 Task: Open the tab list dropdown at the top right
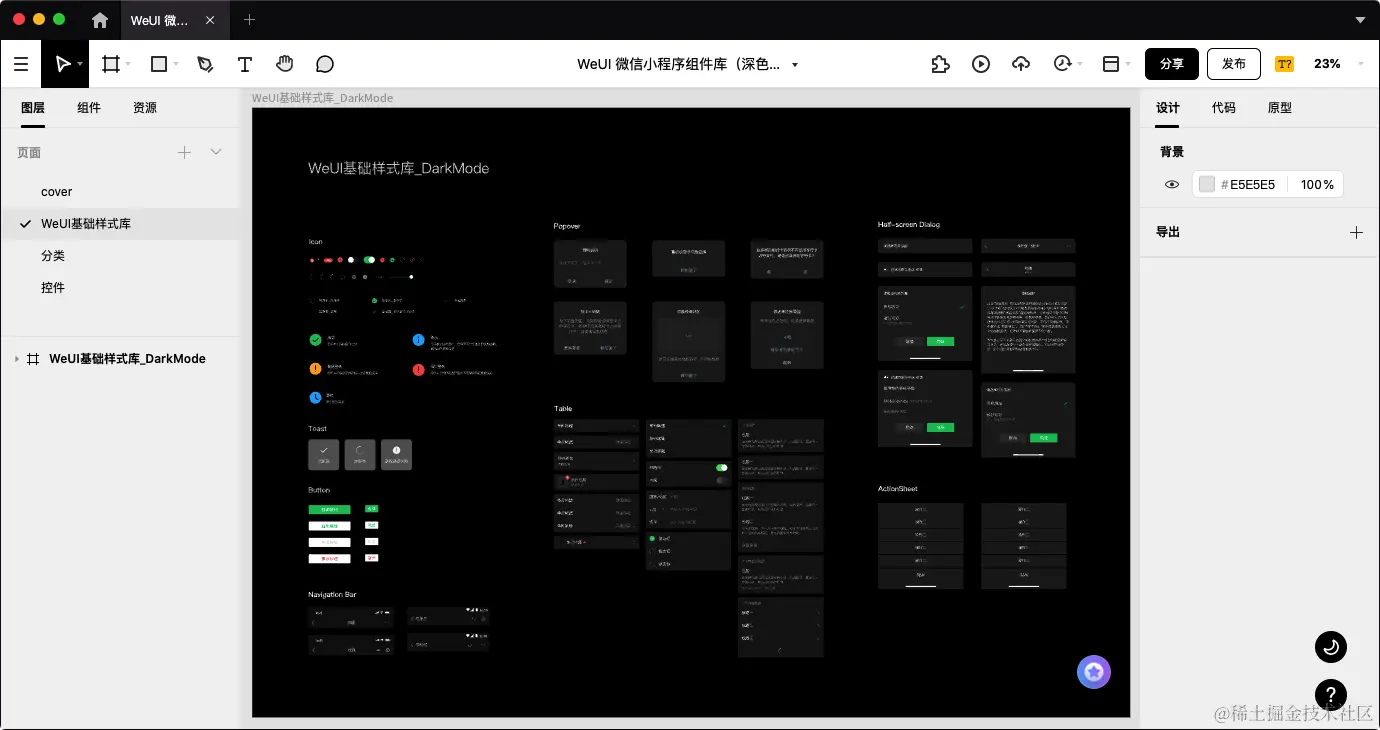[1360, 20]
